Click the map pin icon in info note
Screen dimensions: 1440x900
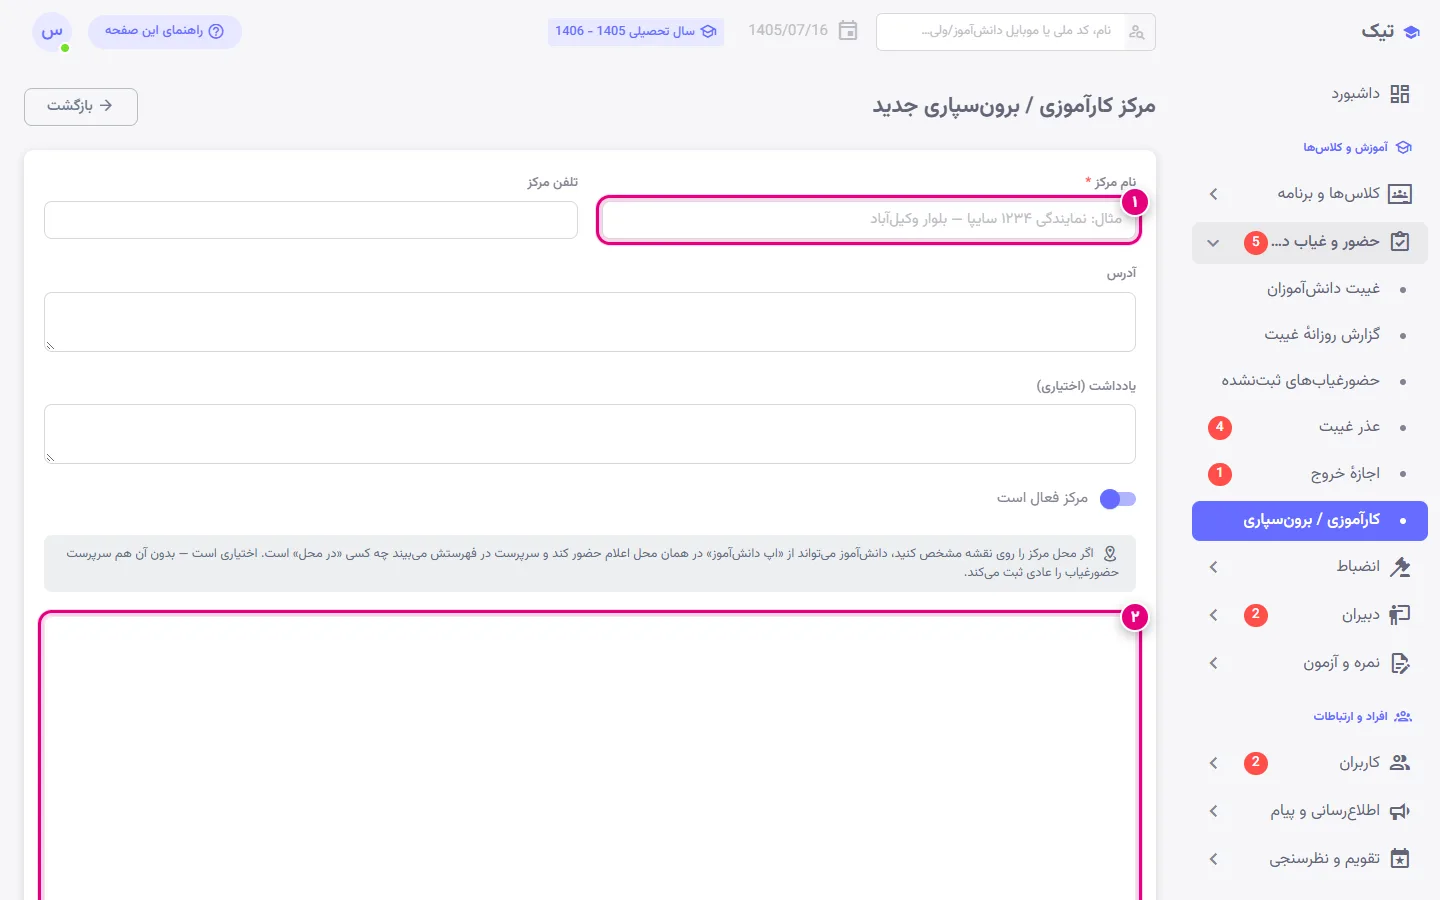(1110, 553)
